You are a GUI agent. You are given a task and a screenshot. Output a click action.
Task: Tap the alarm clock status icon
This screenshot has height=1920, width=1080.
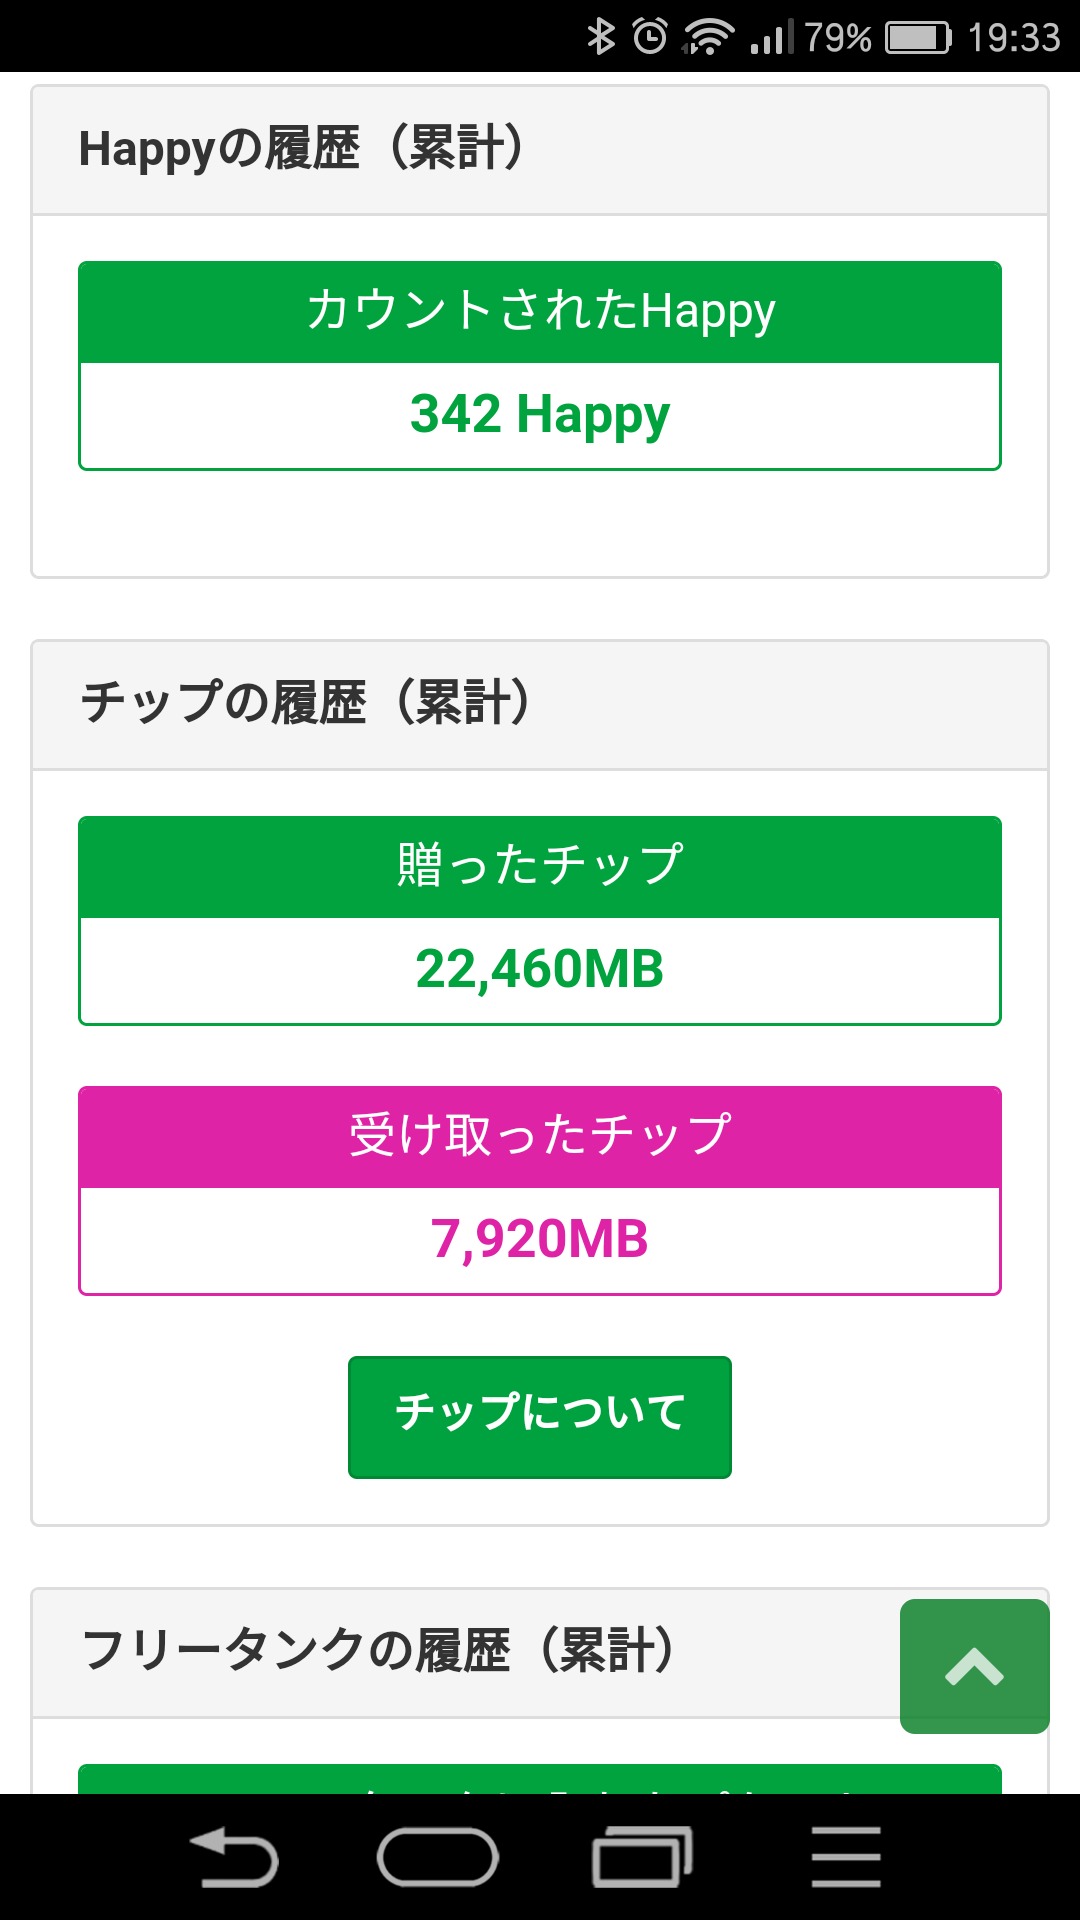650,37
